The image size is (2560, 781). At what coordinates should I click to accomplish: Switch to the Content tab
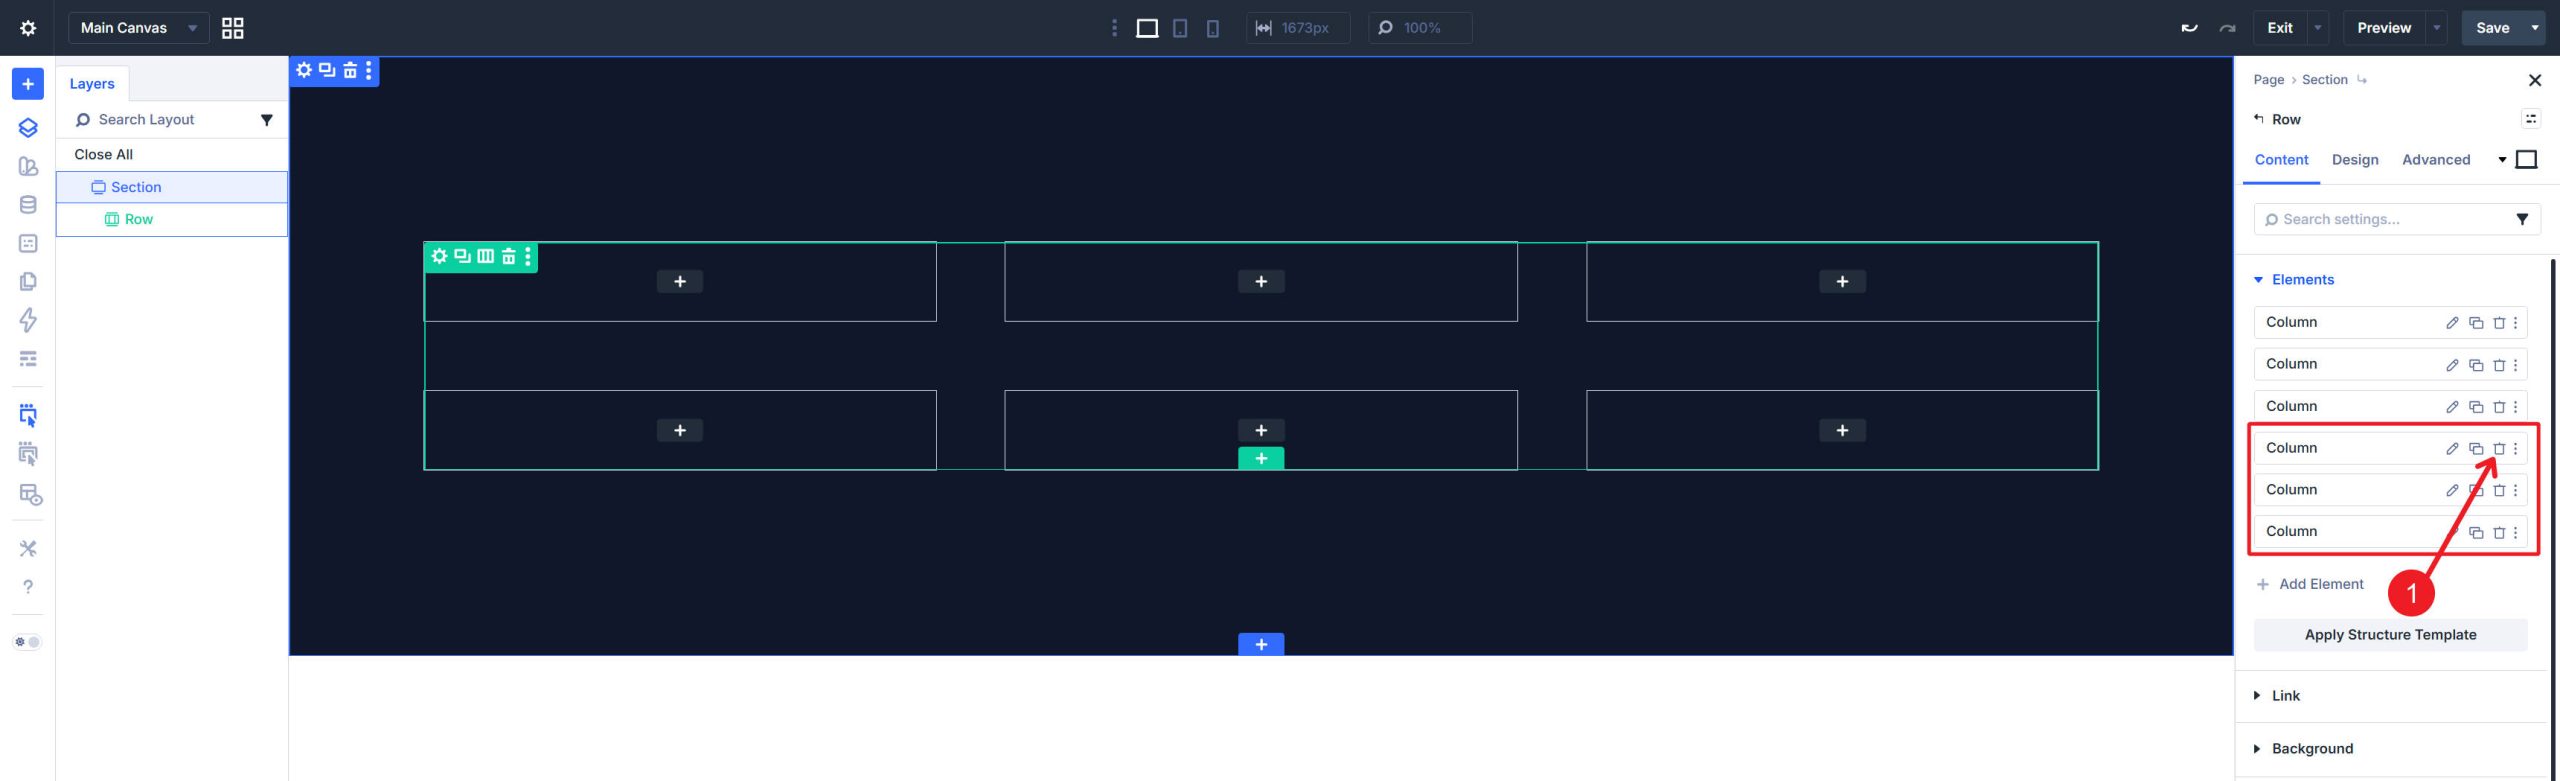[2281, 160]
